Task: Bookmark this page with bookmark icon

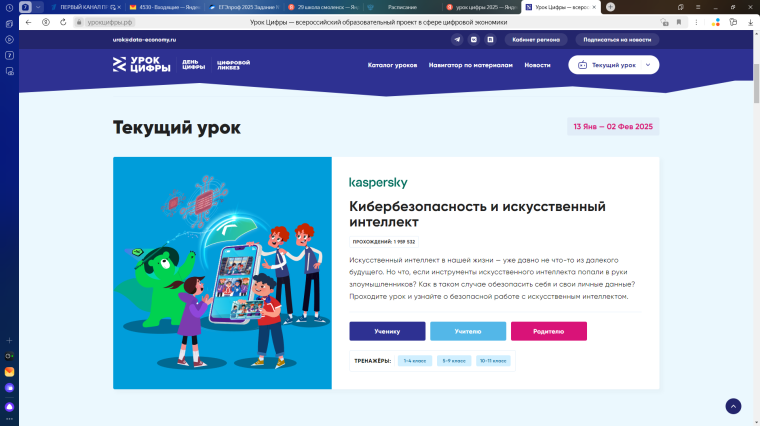Action: 679,22
